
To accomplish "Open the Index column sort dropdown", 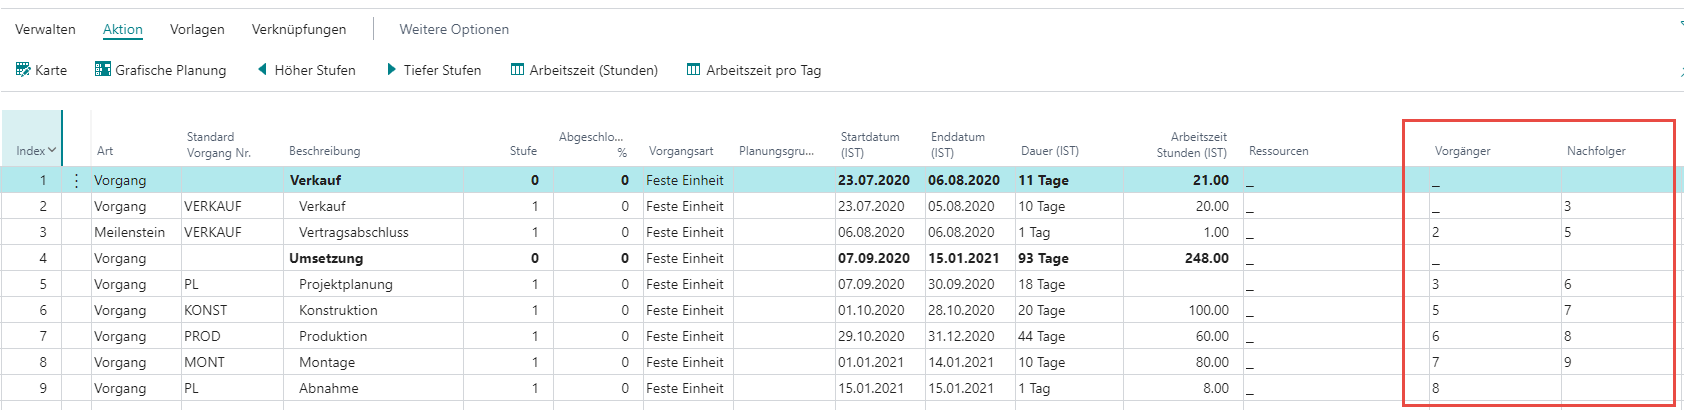I will point(52,151).
